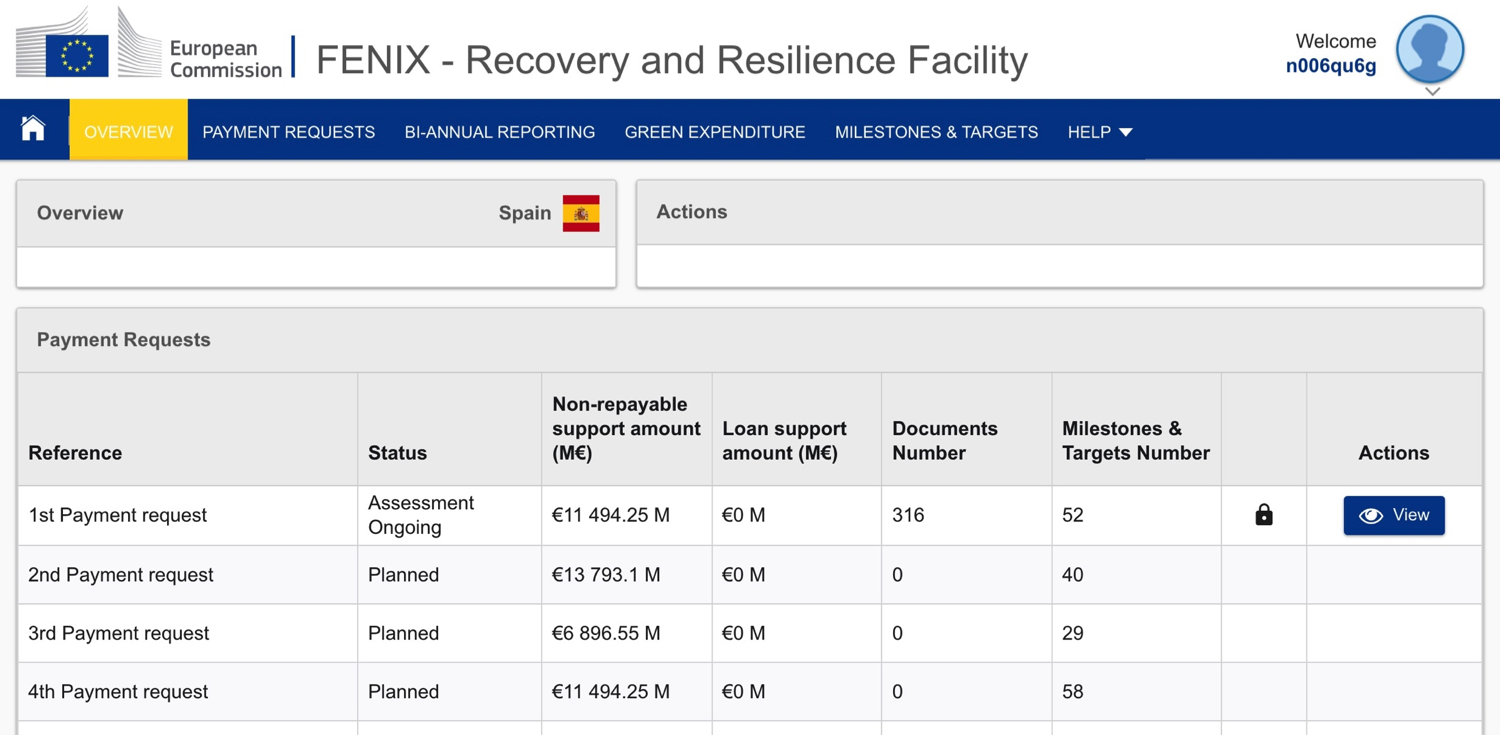Click the European Commission logo
This screenshot has width=1500, height=735.
[149, 44]
